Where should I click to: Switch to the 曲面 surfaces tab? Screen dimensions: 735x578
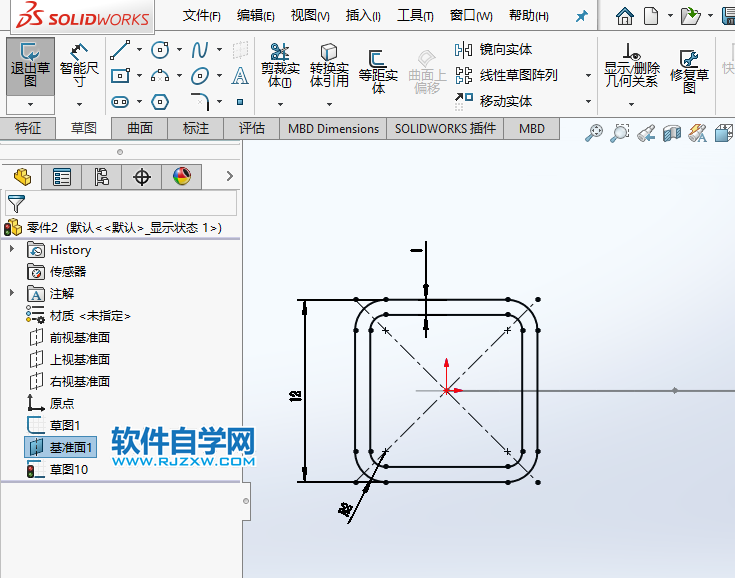(x=140, y=128)
